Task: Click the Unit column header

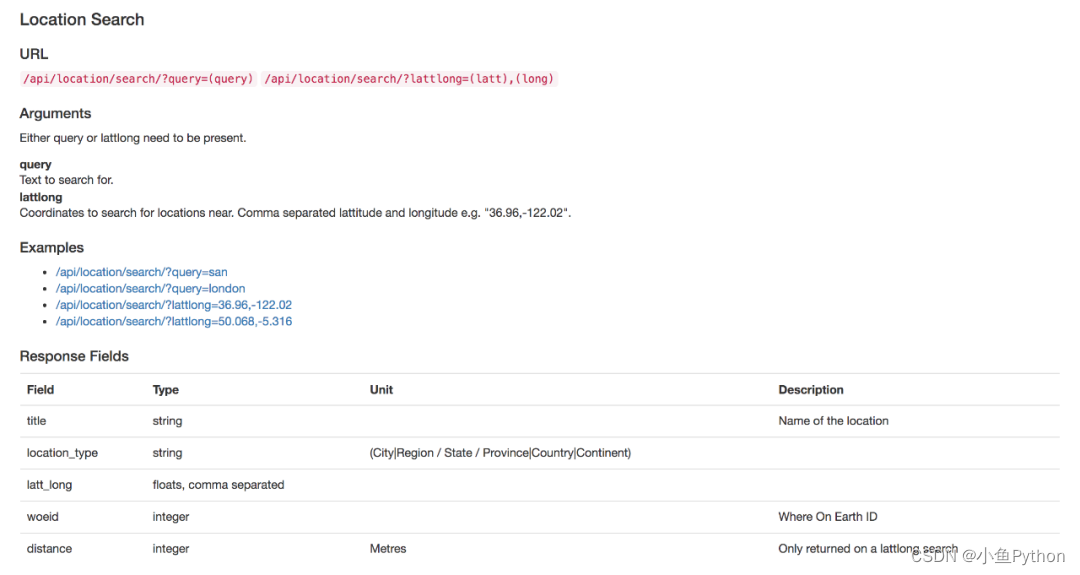Action: pos(381,390)
